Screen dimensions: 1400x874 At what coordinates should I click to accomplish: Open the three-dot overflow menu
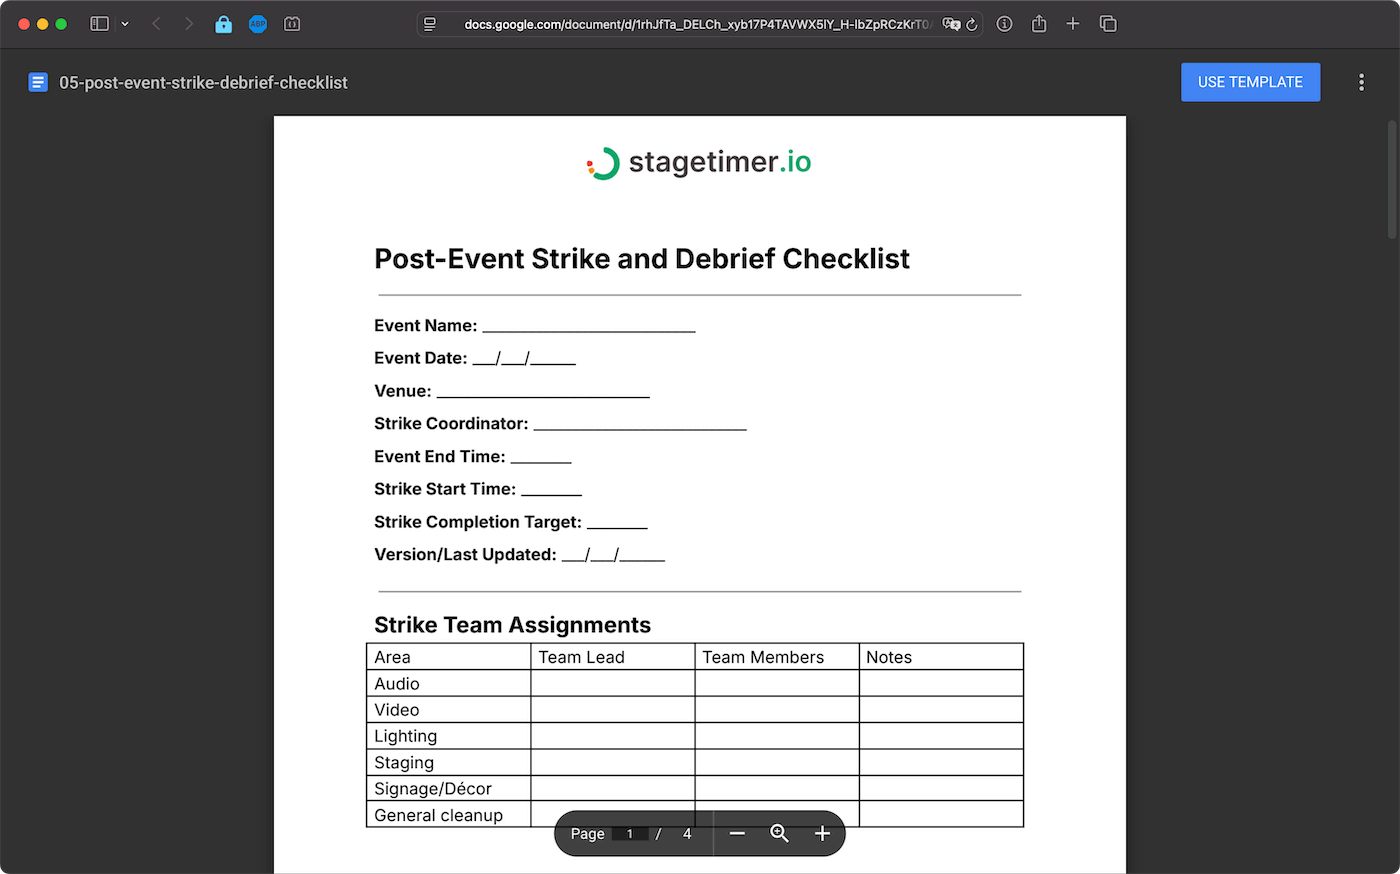pyautogui.click(x=1362, y=82)
